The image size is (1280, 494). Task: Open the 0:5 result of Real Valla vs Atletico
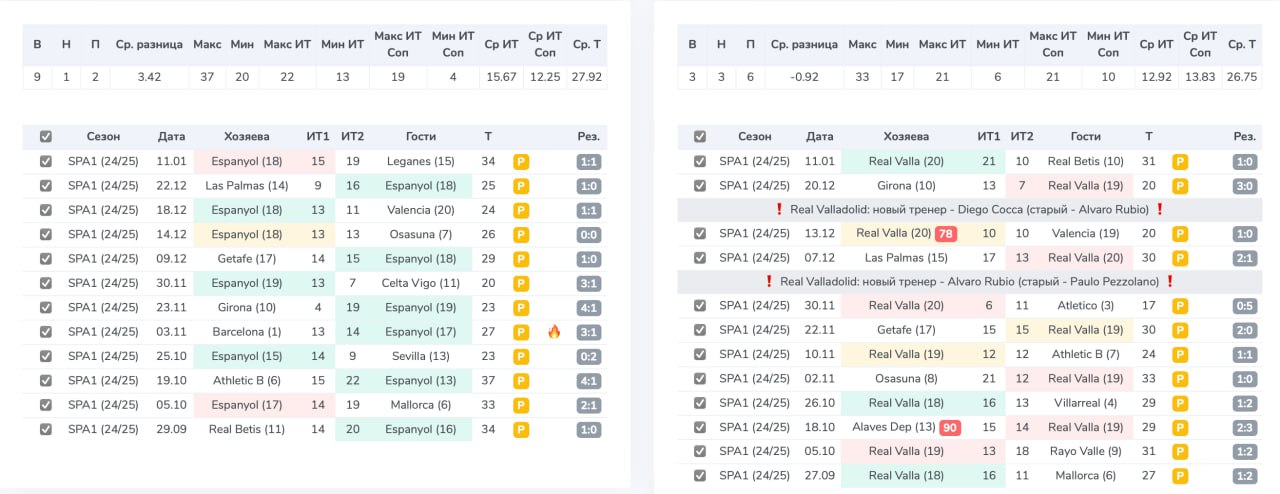1245,306
